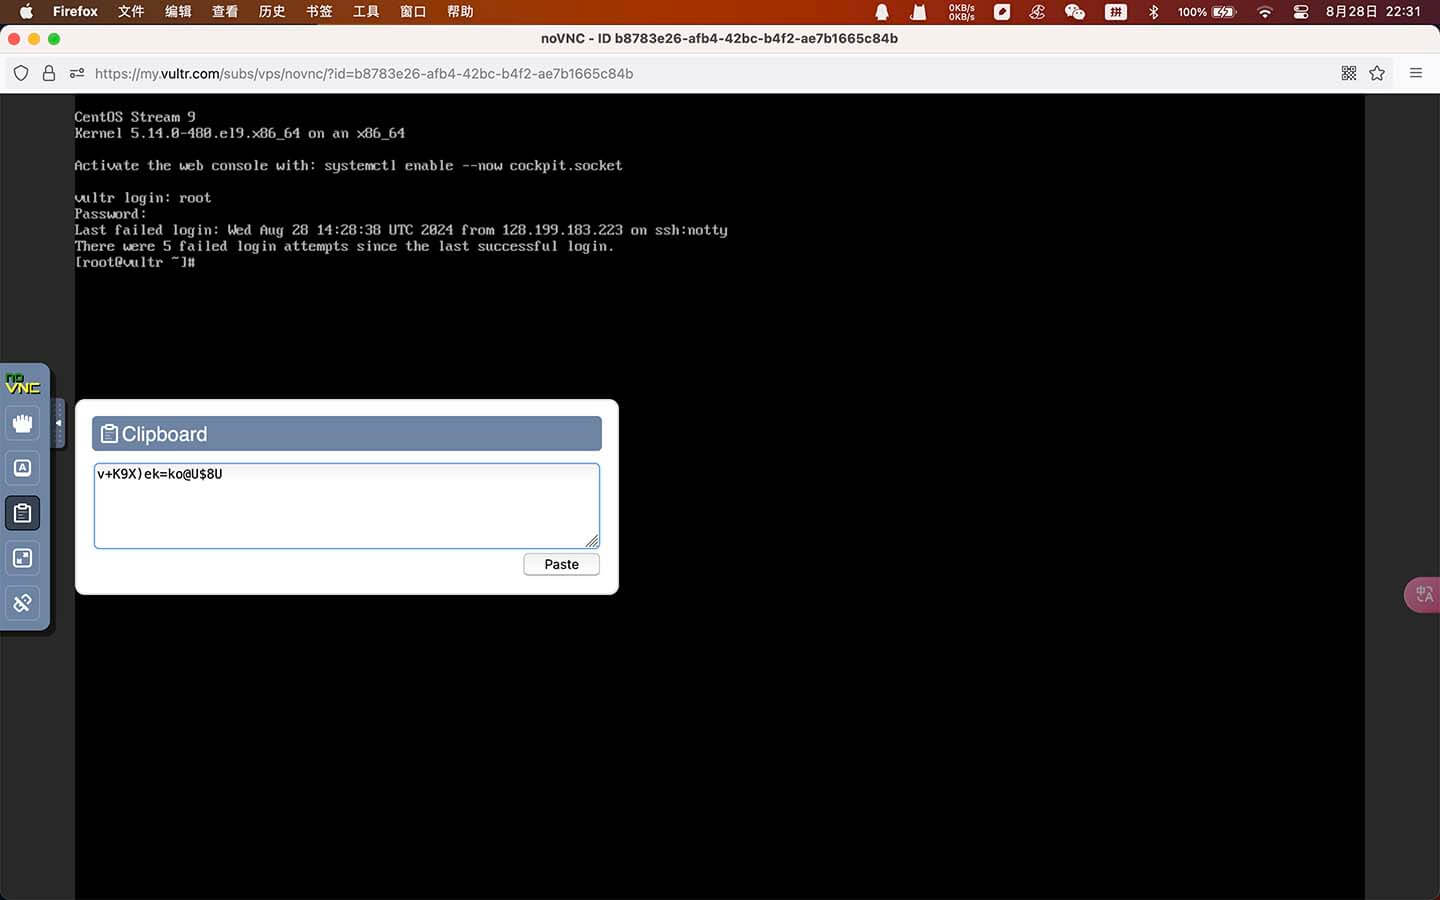The height and width of the screenshot is (900, 1440).
Task: Select the noVNC drag viewport hand tool
Action: coord(23,423)
